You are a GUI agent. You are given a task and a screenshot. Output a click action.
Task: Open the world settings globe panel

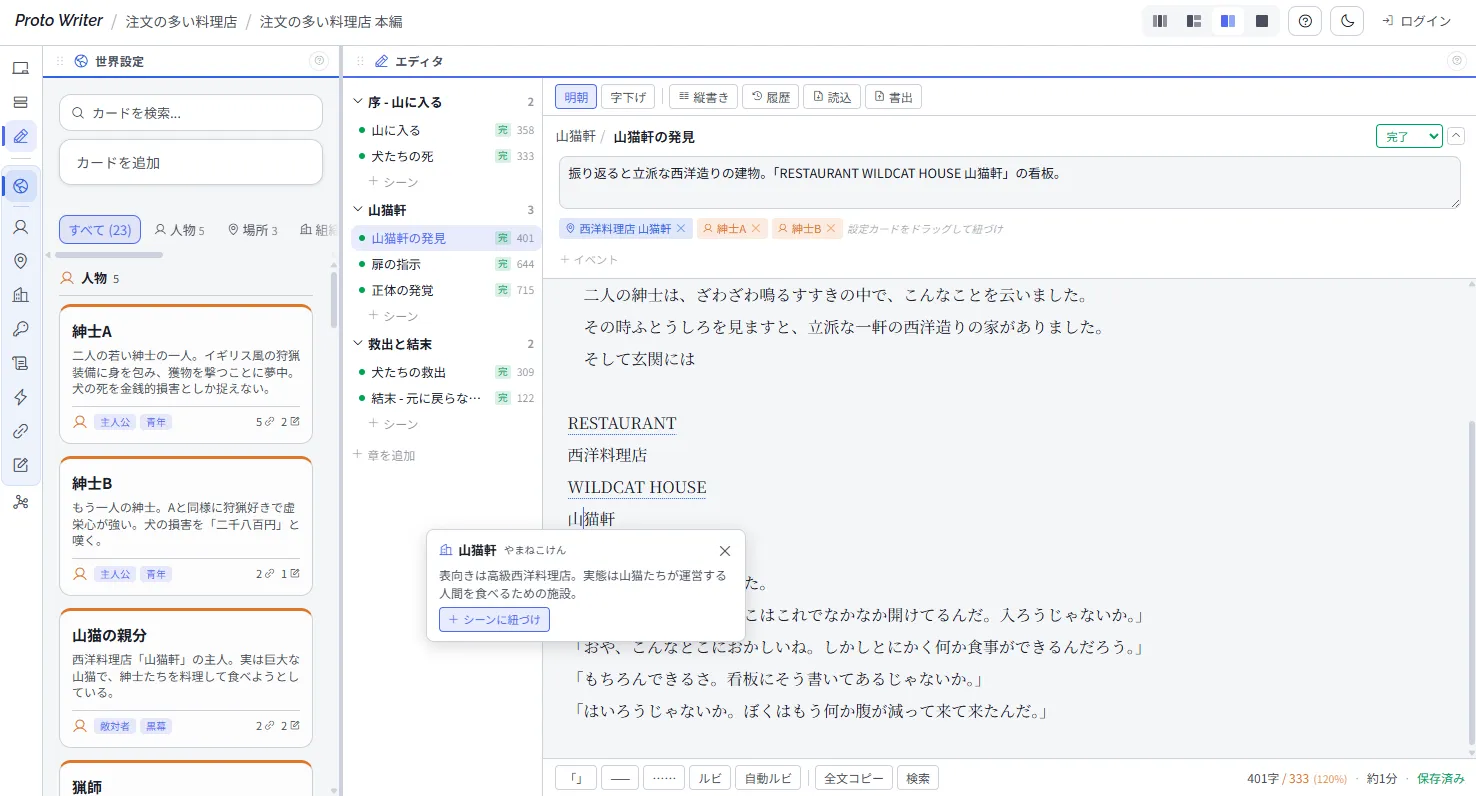click(x=21, y=185)
